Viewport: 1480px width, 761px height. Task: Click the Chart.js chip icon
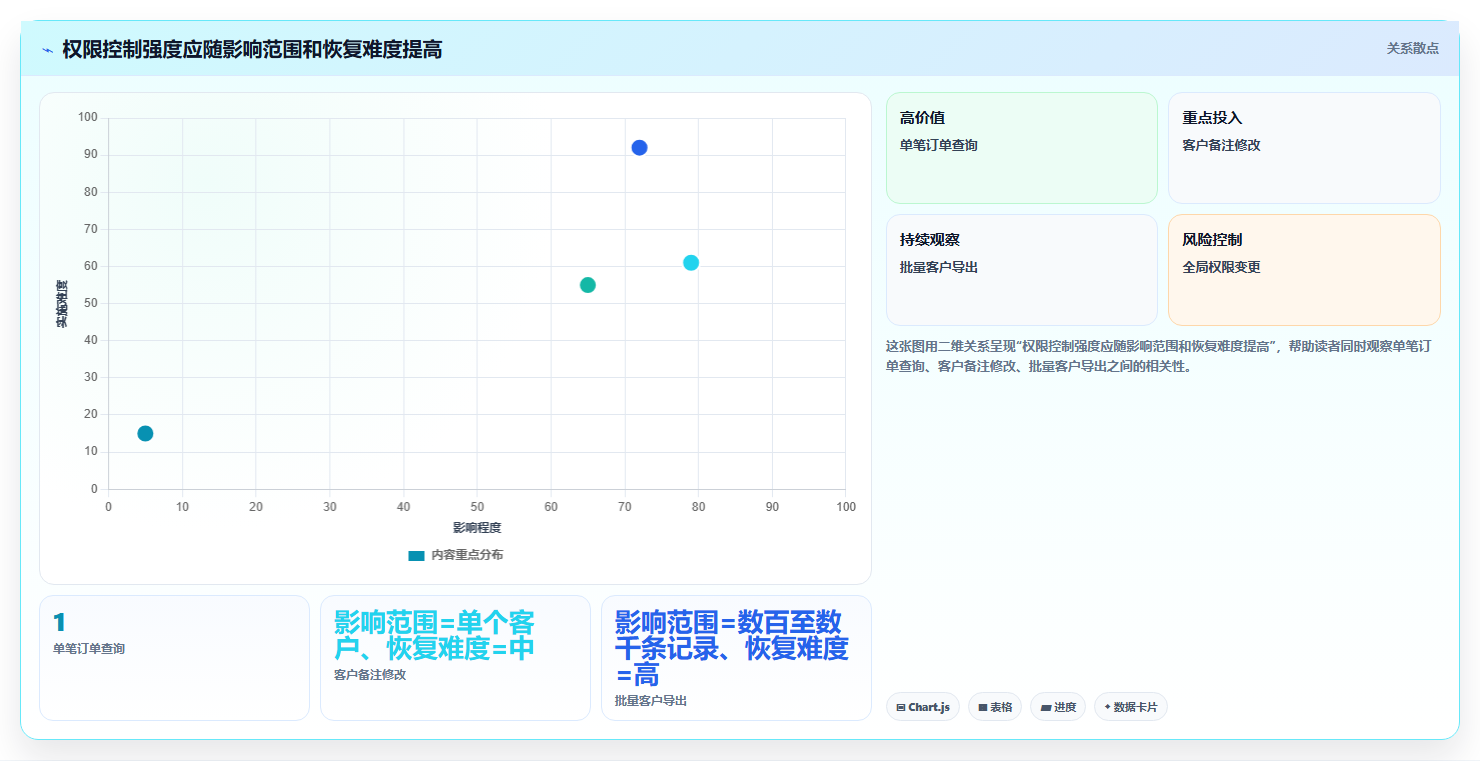pos(901,707)
